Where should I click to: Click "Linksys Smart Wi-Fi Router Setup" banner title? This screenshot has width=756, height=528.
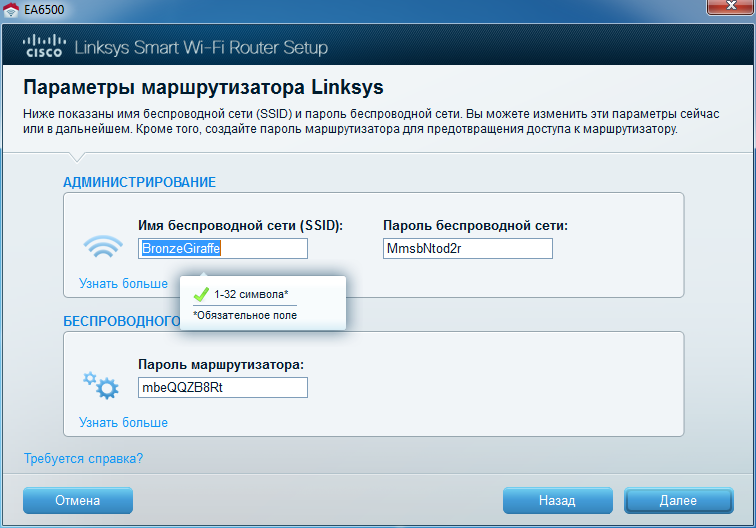click(201, 47)
